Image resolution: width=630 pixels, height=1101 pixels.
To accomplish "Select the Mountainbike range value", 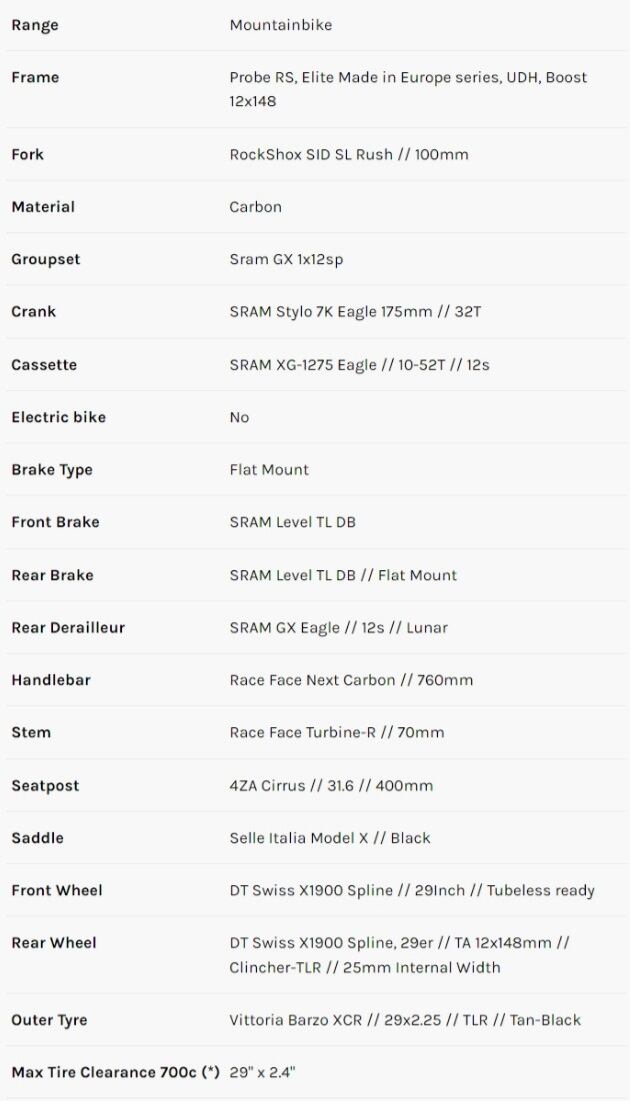I will pos(280,25).
